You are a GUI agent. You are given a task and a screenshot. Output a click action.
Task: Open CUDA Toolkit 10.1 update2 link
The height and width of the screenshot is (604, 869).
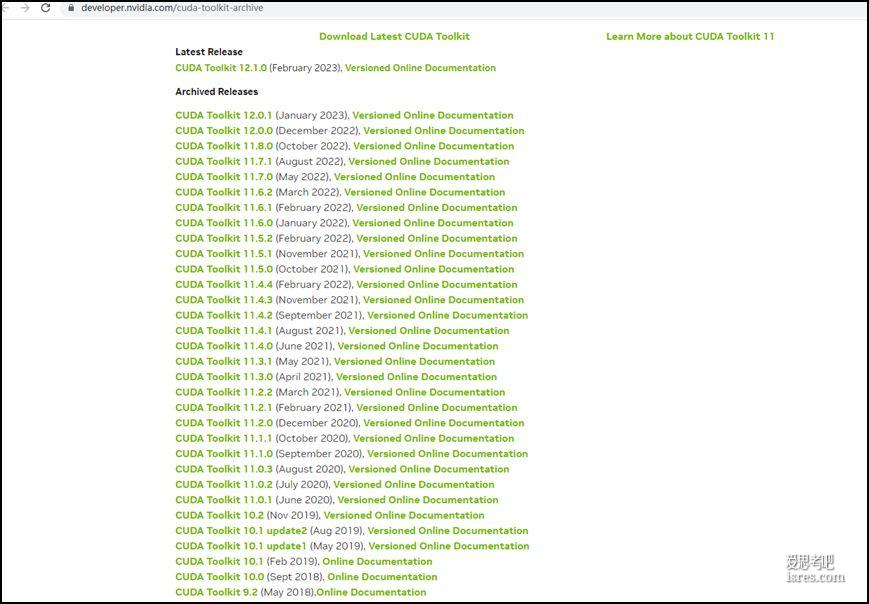tap(241, 531)
